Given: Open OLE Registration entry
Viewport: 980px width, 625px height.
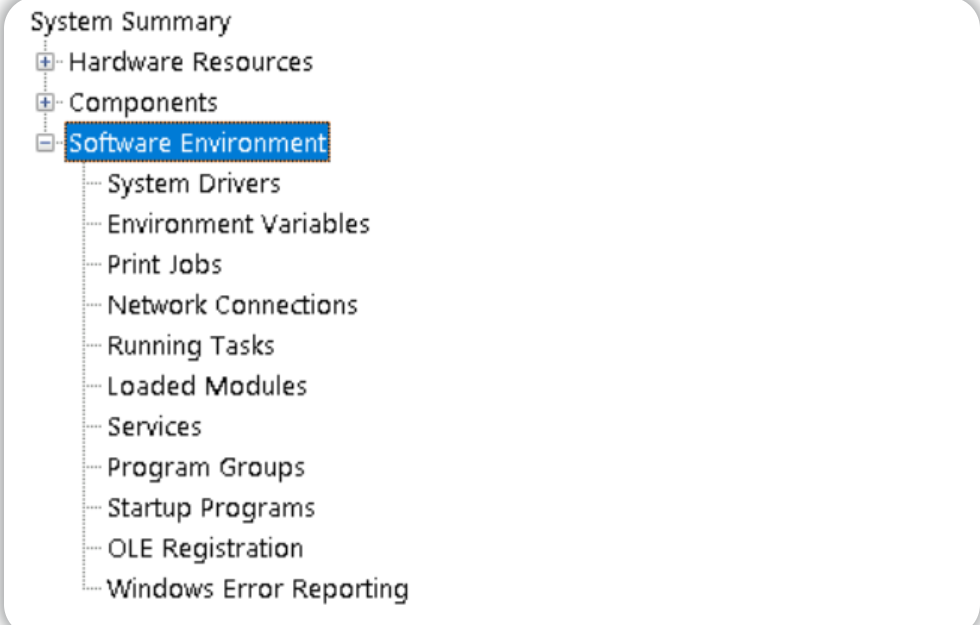Looking at the screenshot, I should [x=205, y=548].
